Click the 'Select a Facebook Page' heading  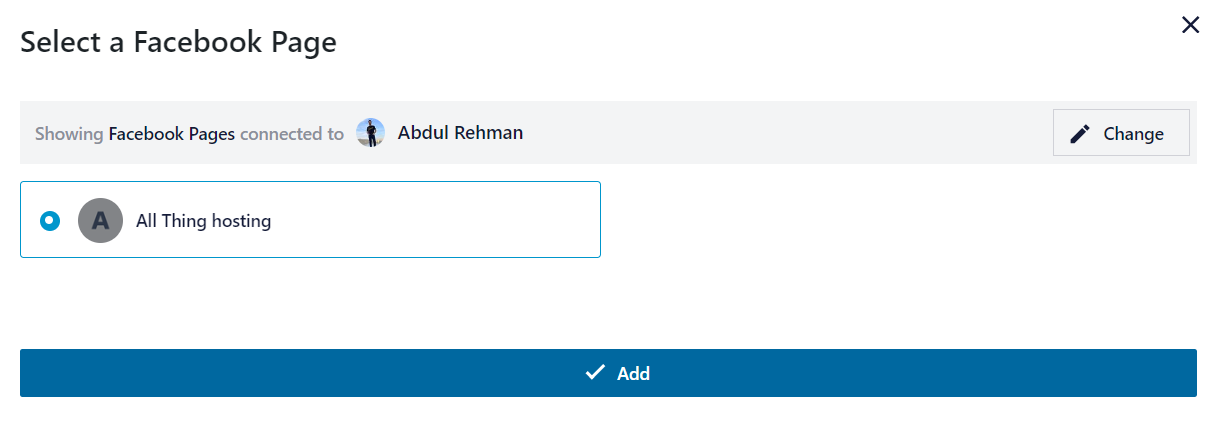(x=178, y=42)
